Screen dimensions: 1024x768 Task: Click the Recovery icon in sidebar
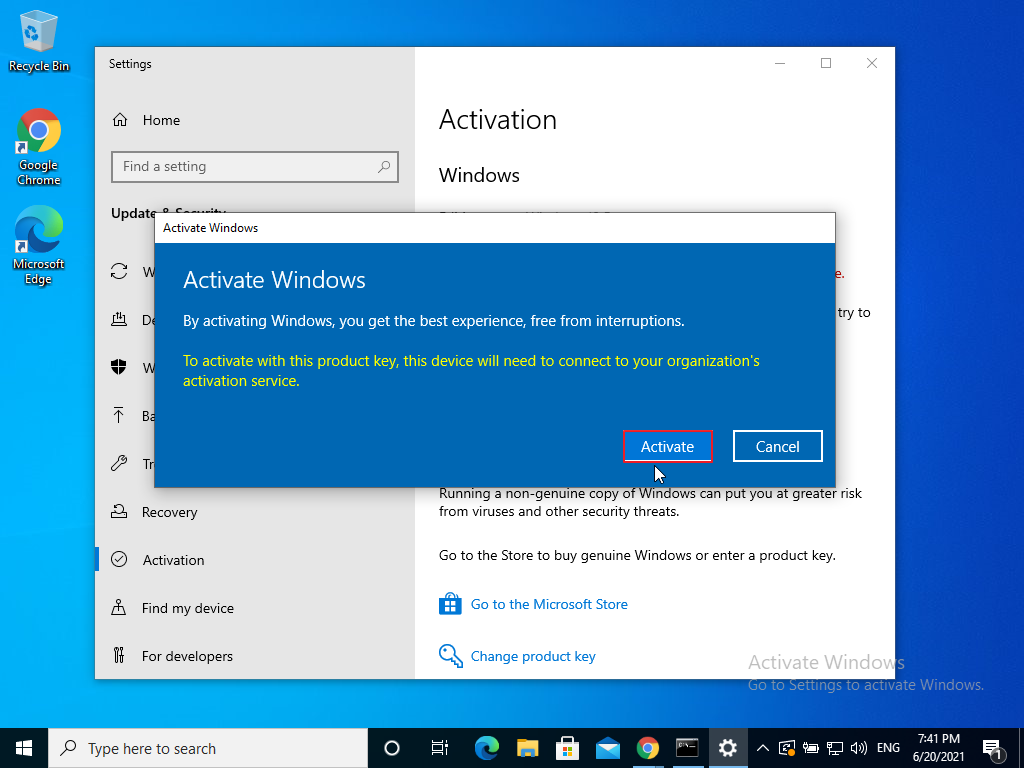coord(119,511)
